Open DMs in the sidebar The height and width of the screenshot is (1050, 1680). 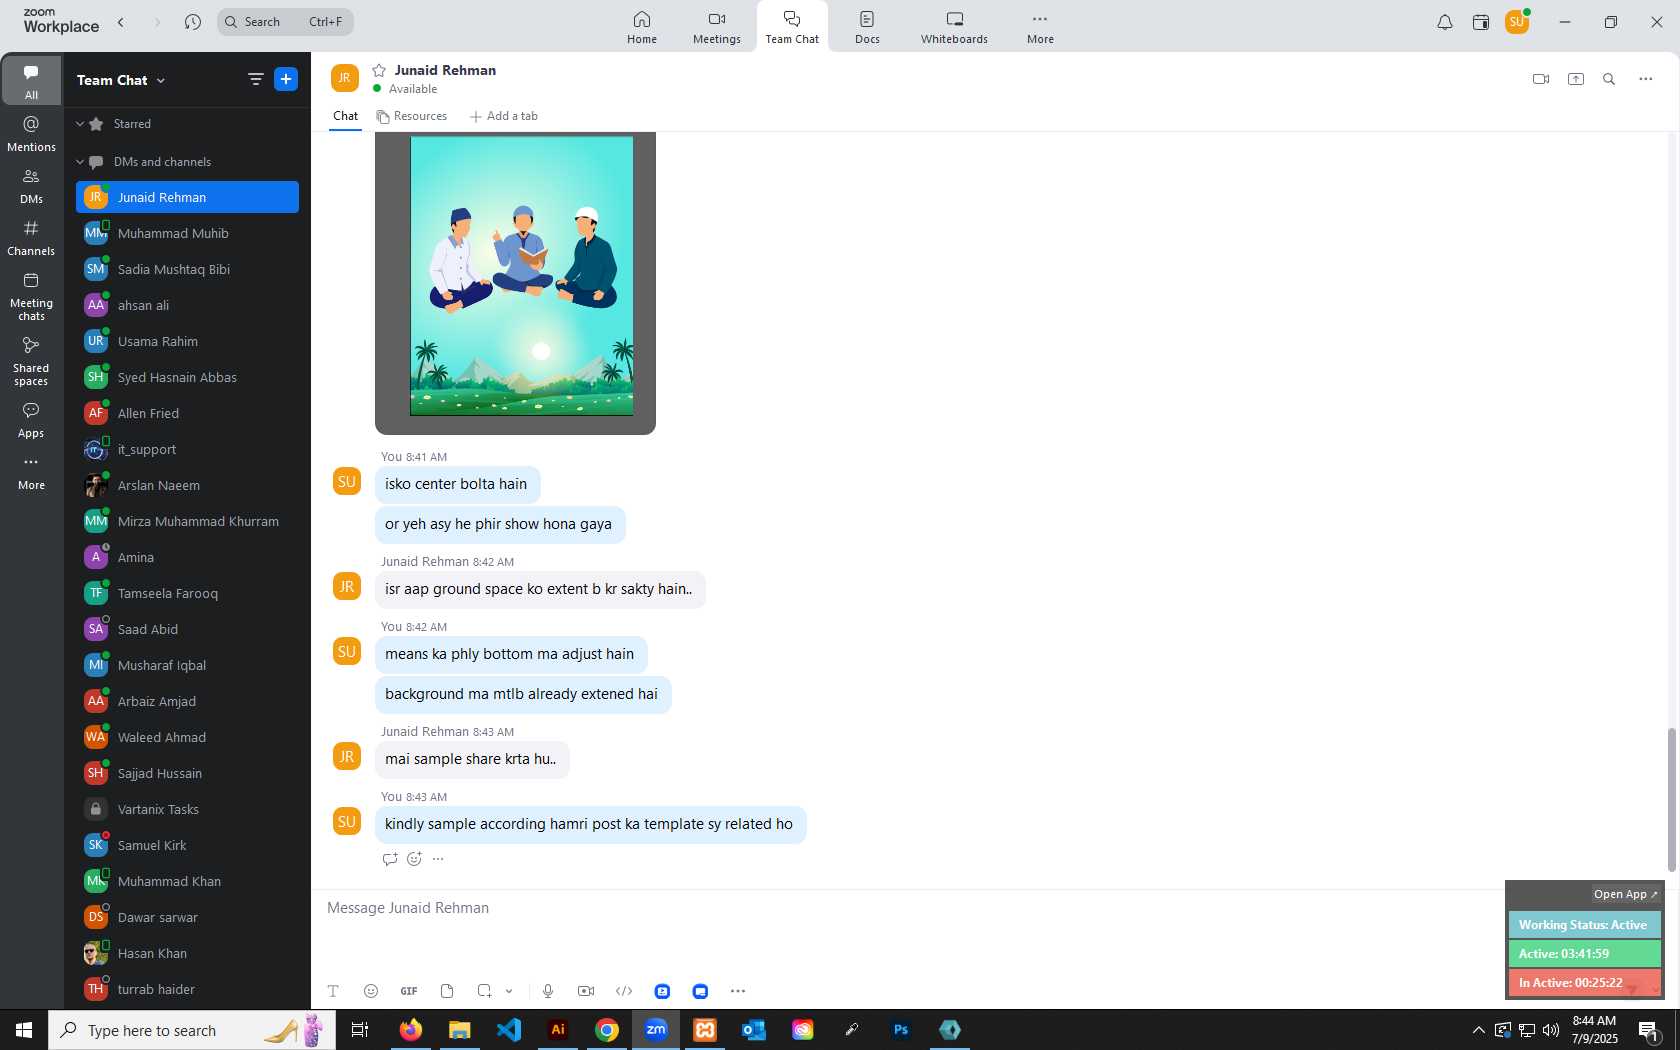click(31, 185)
